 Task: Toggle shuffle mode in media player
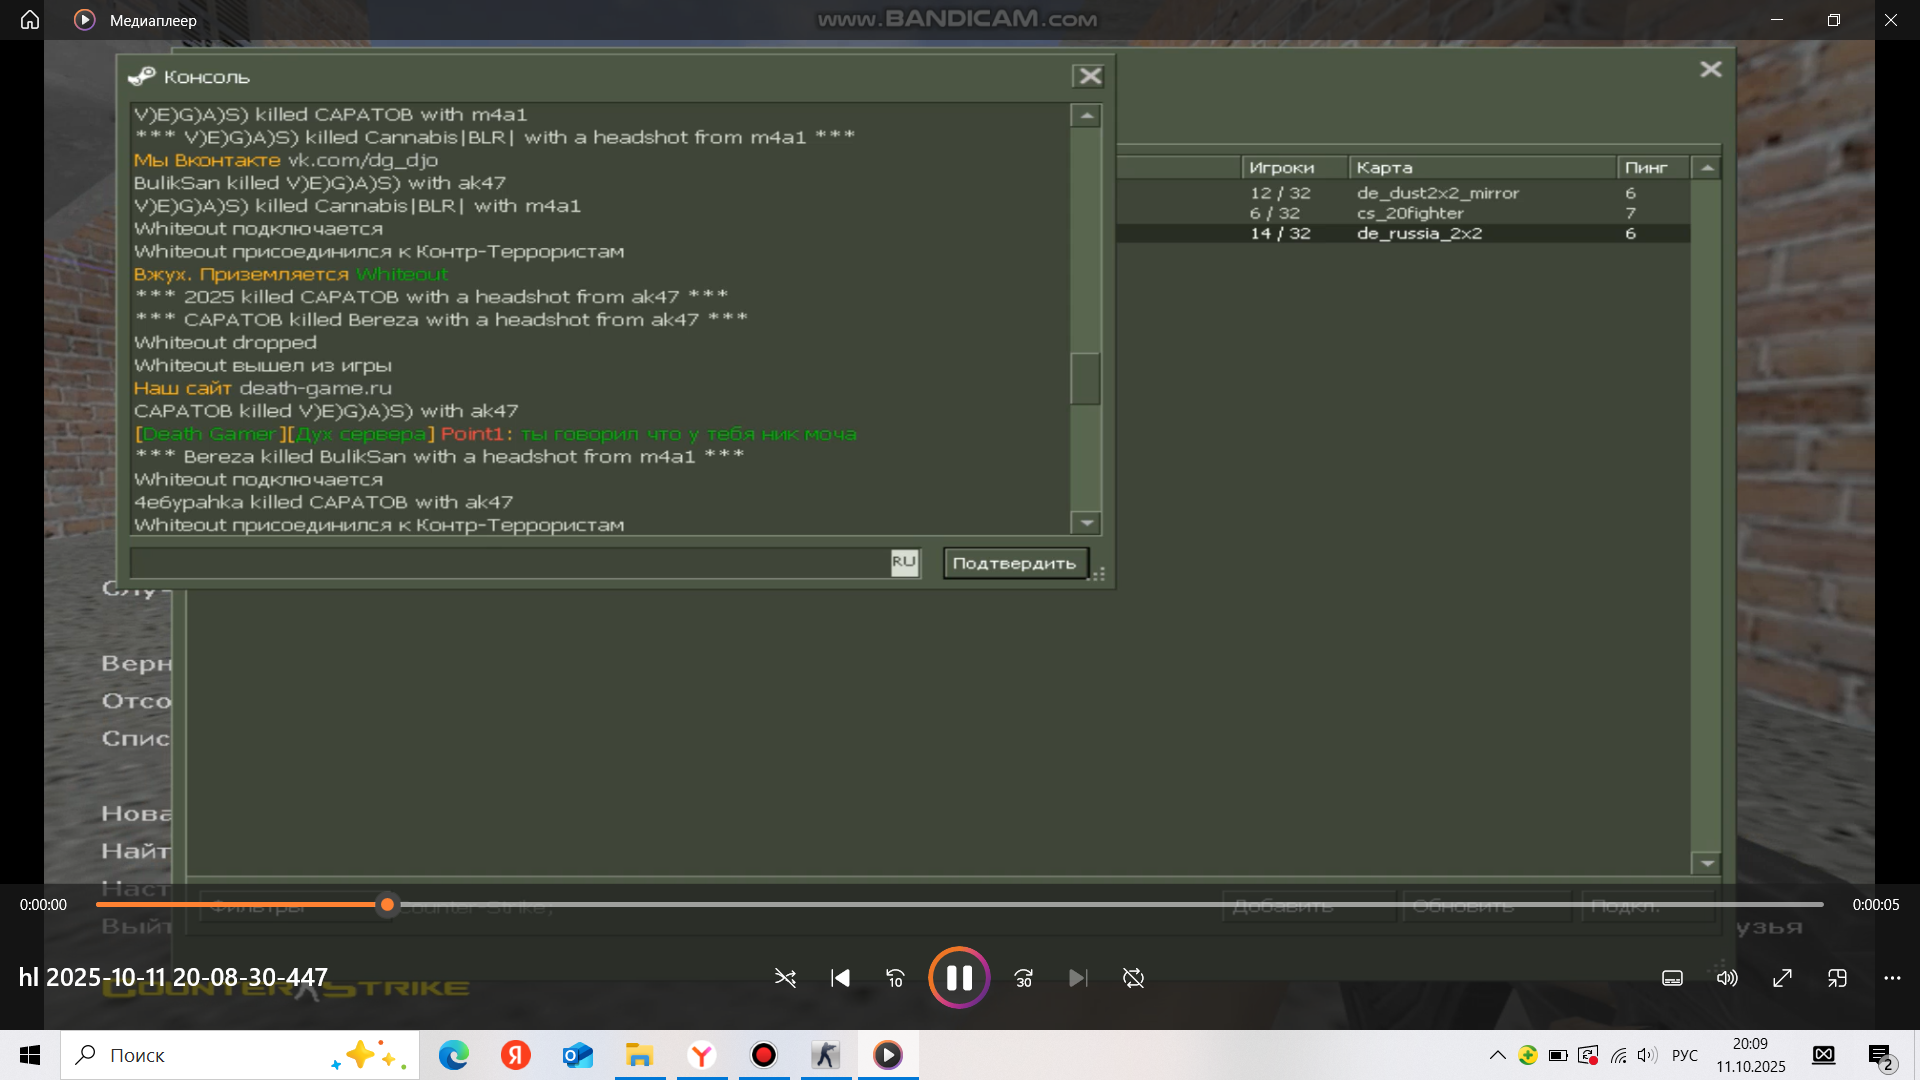[785, 978]
